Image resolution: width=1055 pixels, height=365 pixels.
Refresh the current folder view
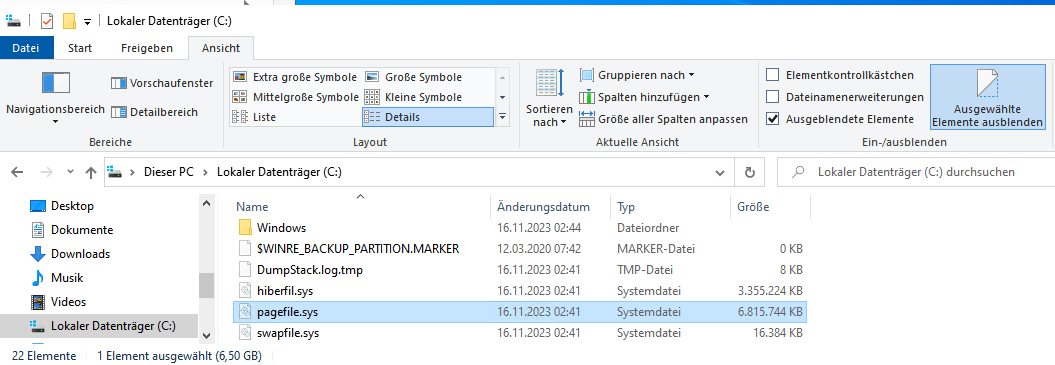point(750,172)
